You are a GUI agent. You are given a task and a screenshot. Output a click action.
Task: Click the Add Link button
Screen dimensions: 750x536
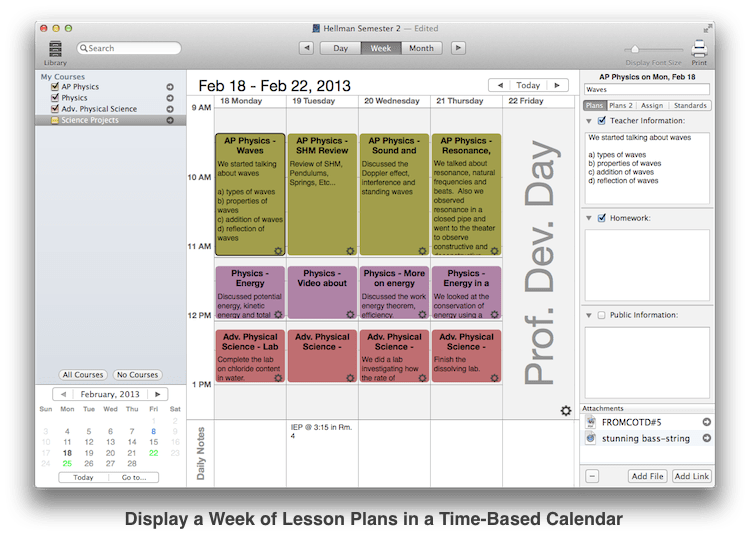[x=692, y=476]
